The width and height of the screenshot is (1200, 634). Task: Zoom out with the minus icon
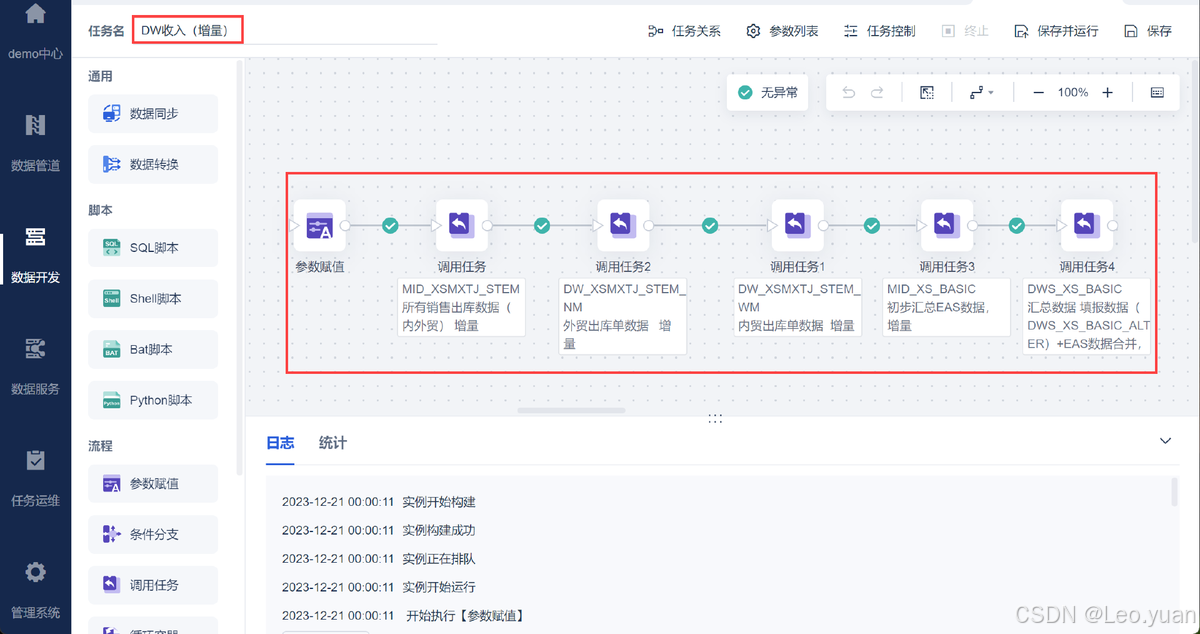(x=1038, y=92)
